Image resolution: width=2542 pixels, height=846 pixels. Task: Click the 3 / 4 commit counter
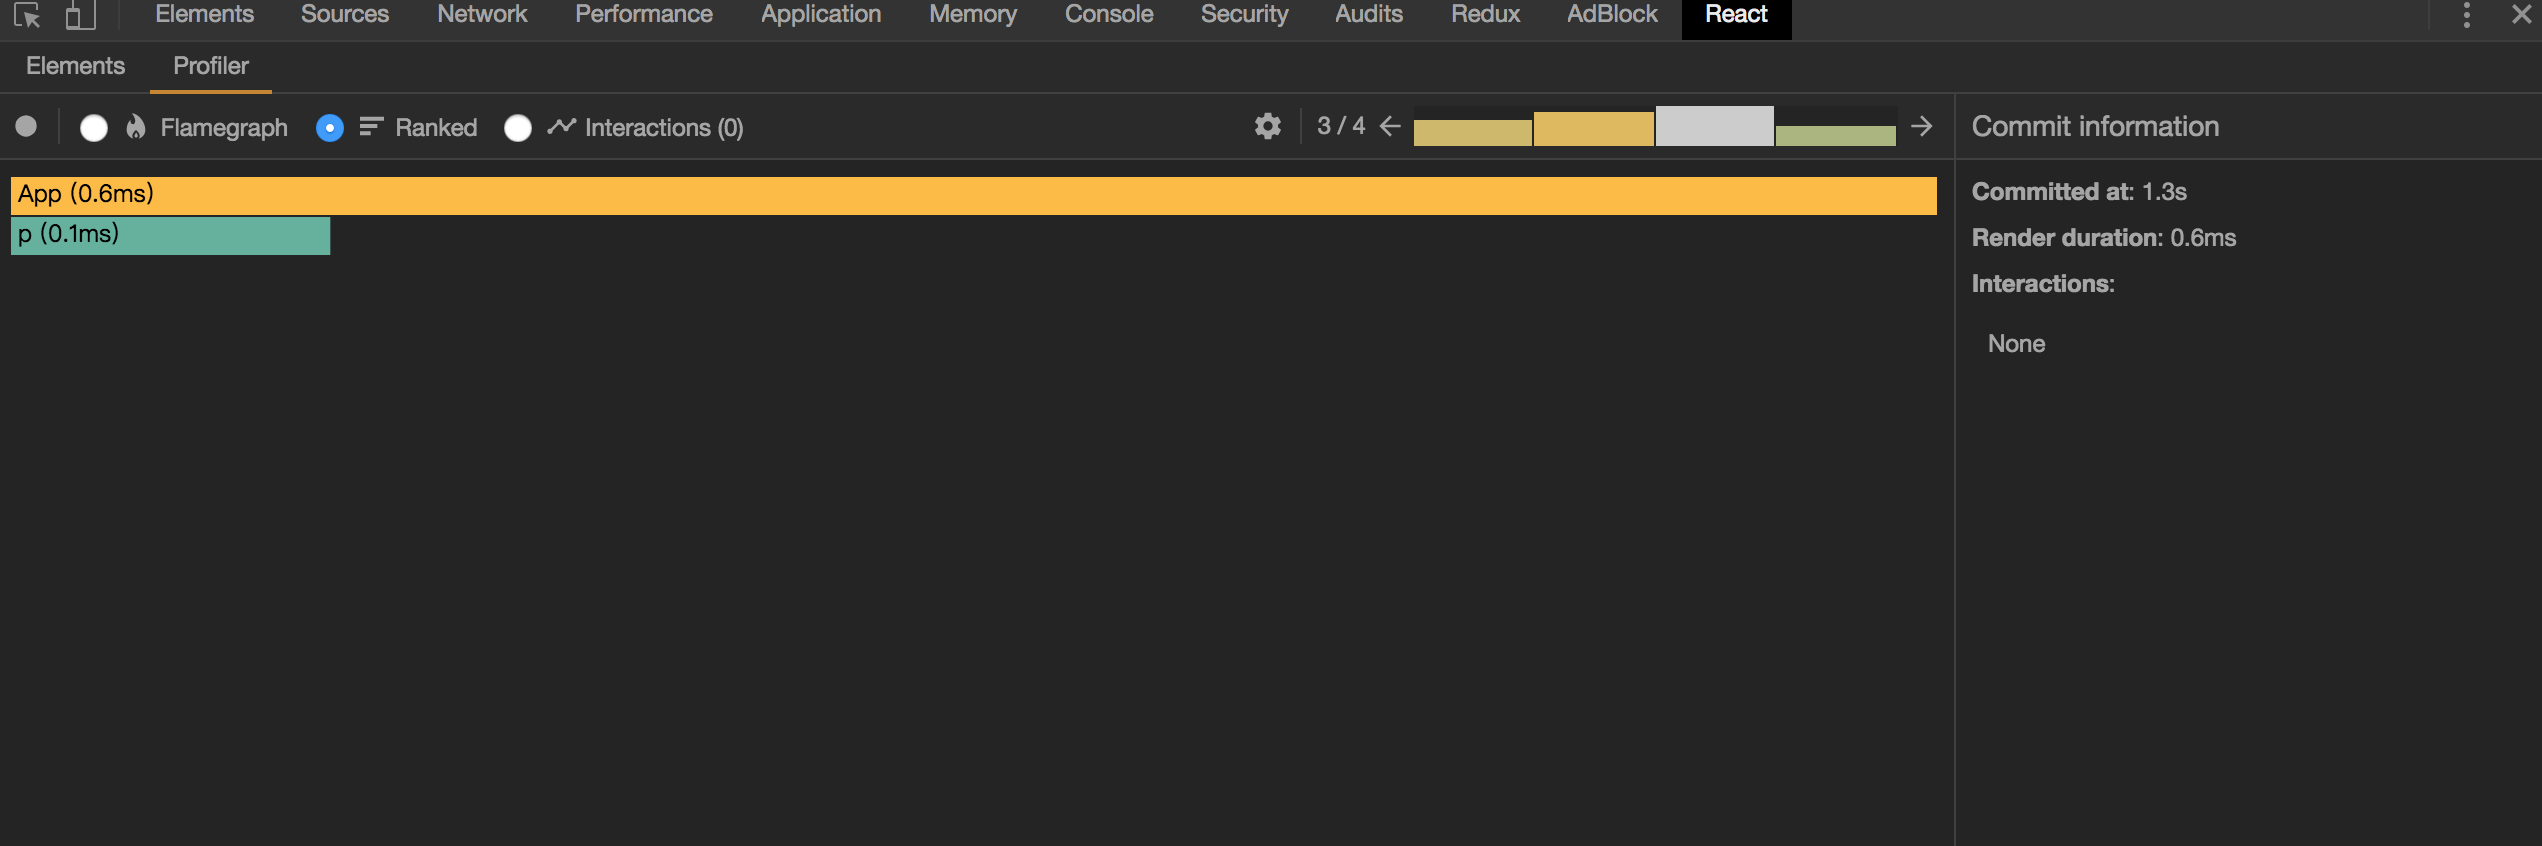1341,126
